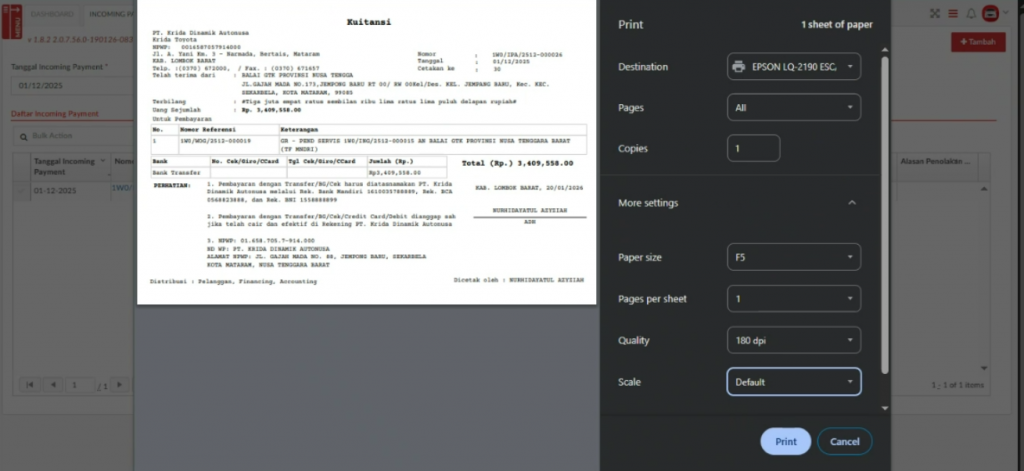Image resolution: width=1024 pixels, height=471 pixels.
Task: Click the print settings panel scrollbar
Action: point(883,200)
